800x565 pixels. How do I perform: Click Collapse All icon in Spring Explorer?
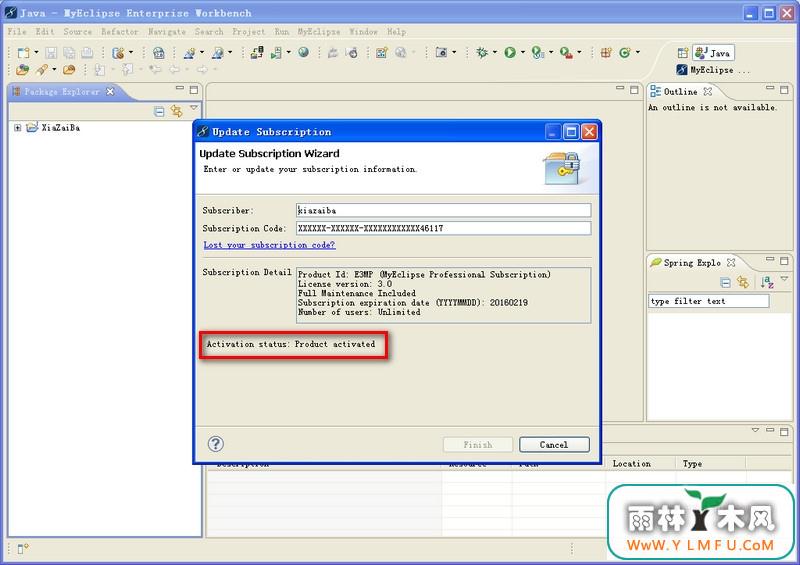pyautogui.click(x=726, y=282)
